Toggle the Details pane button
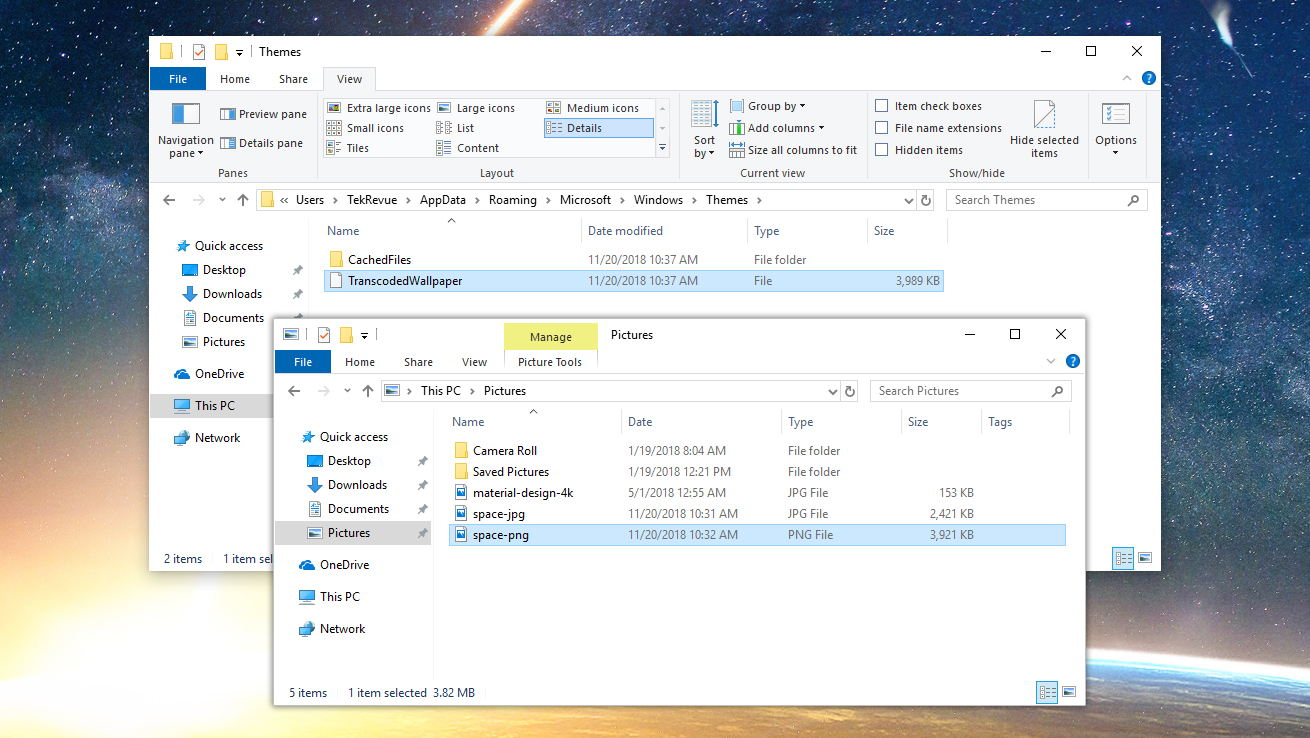1310x738 pixels. 261,143
